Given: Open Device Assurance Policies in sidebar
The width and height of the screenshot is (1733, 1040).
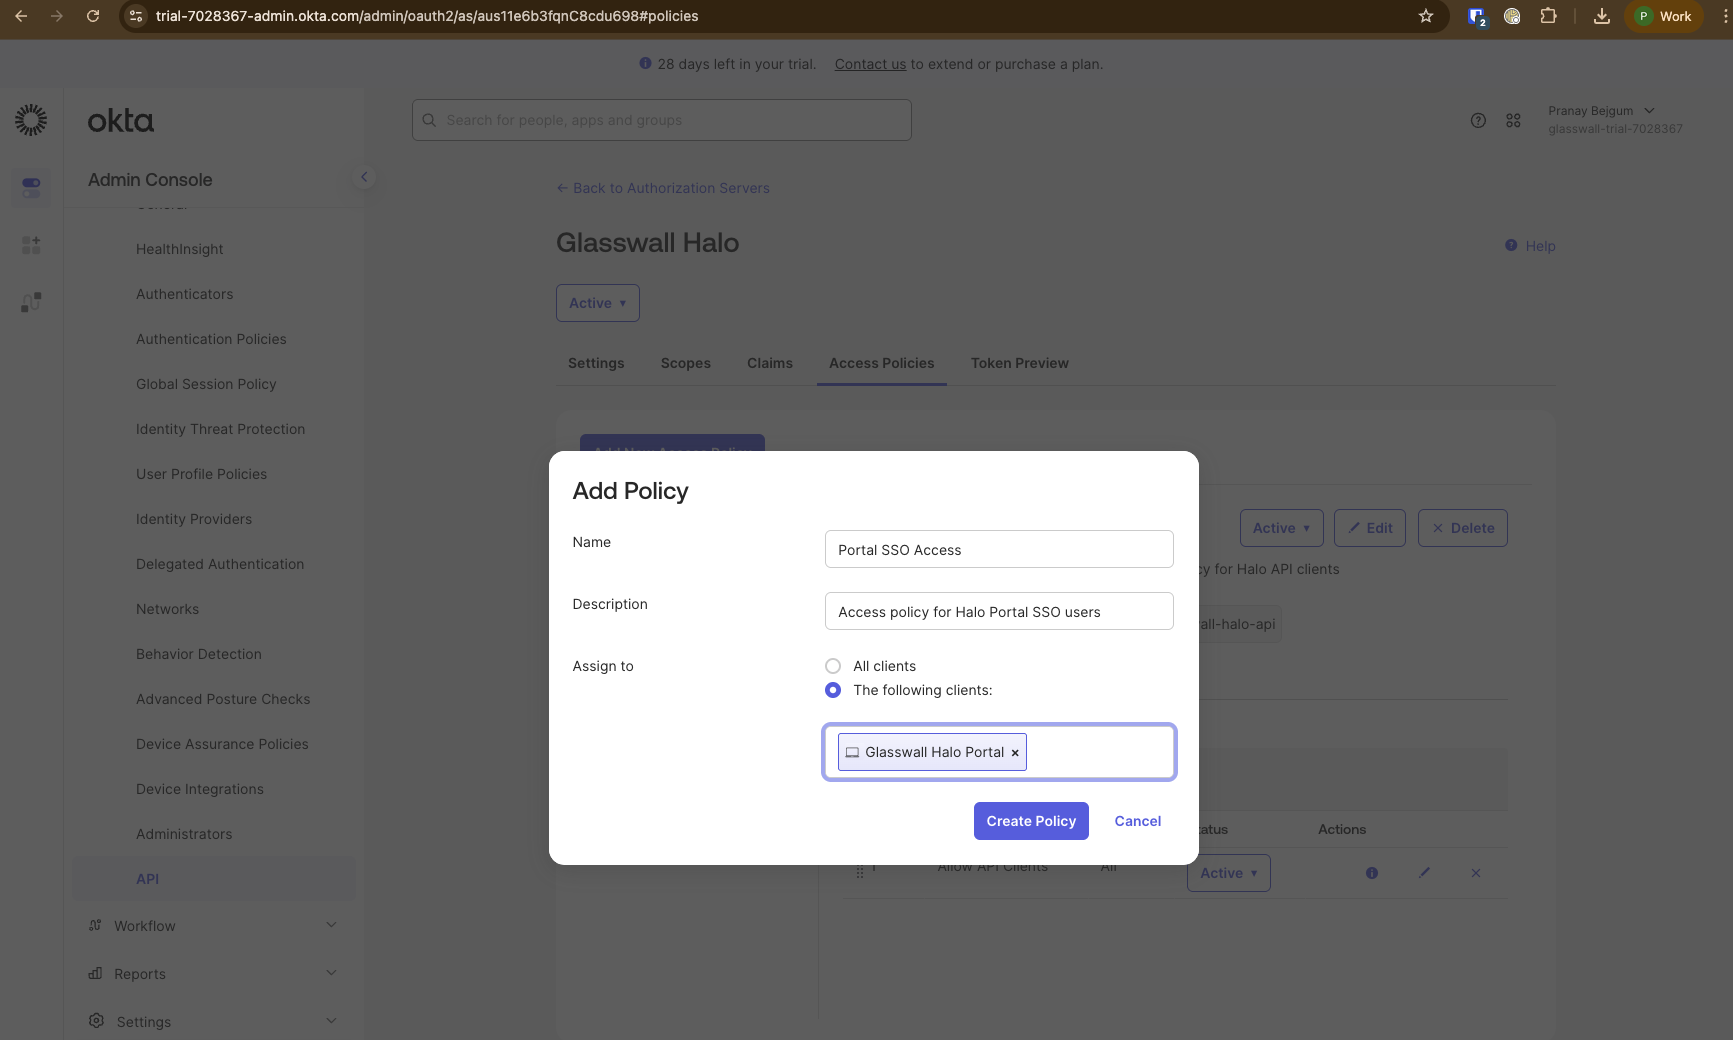Looking at the screenshot, I should click(x=222, y=744).
